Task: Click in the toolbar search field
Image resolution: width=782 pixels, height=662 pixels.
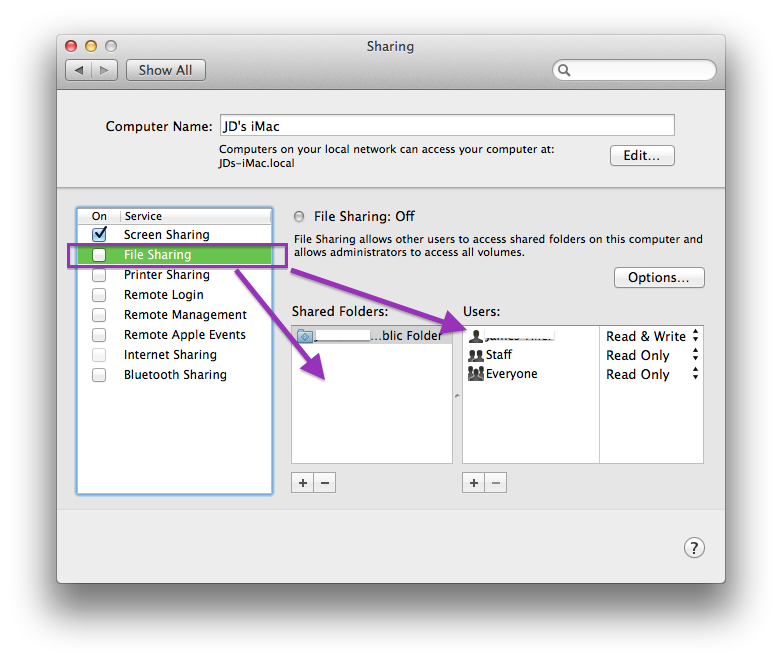Action: 634,70
